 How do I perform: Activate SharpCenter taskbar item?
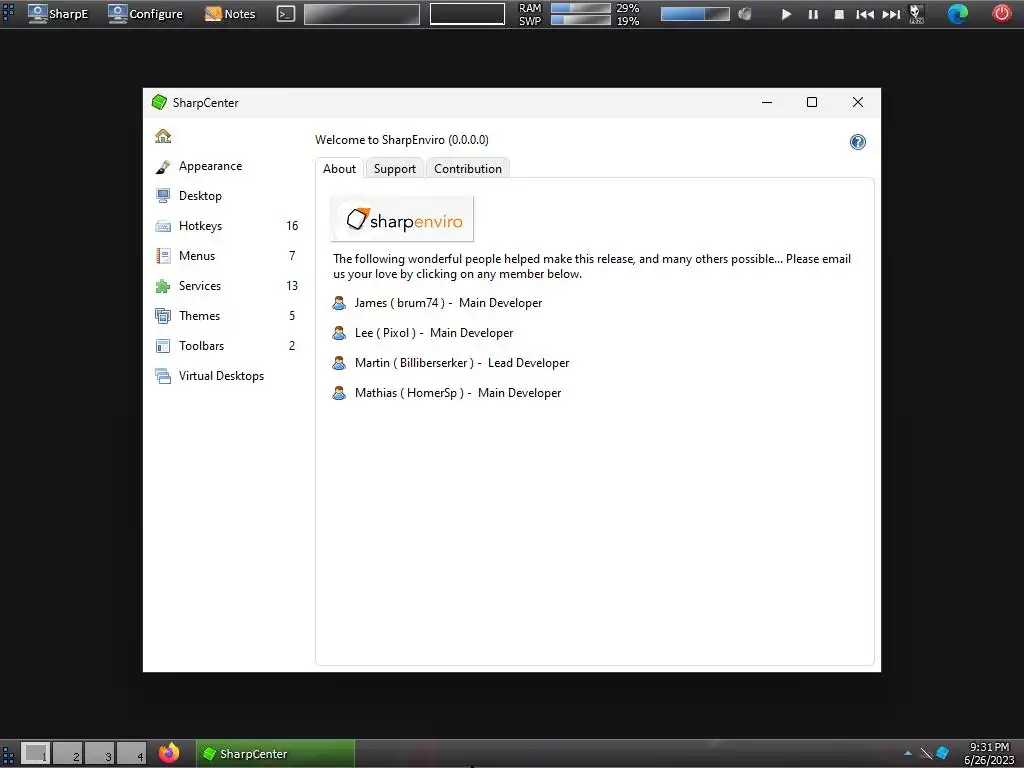coord(276,754)
